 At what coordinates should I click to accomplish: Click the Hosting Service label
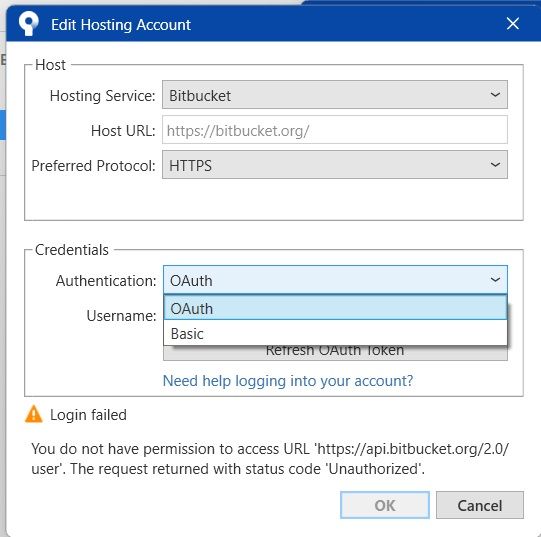point(102,96)
